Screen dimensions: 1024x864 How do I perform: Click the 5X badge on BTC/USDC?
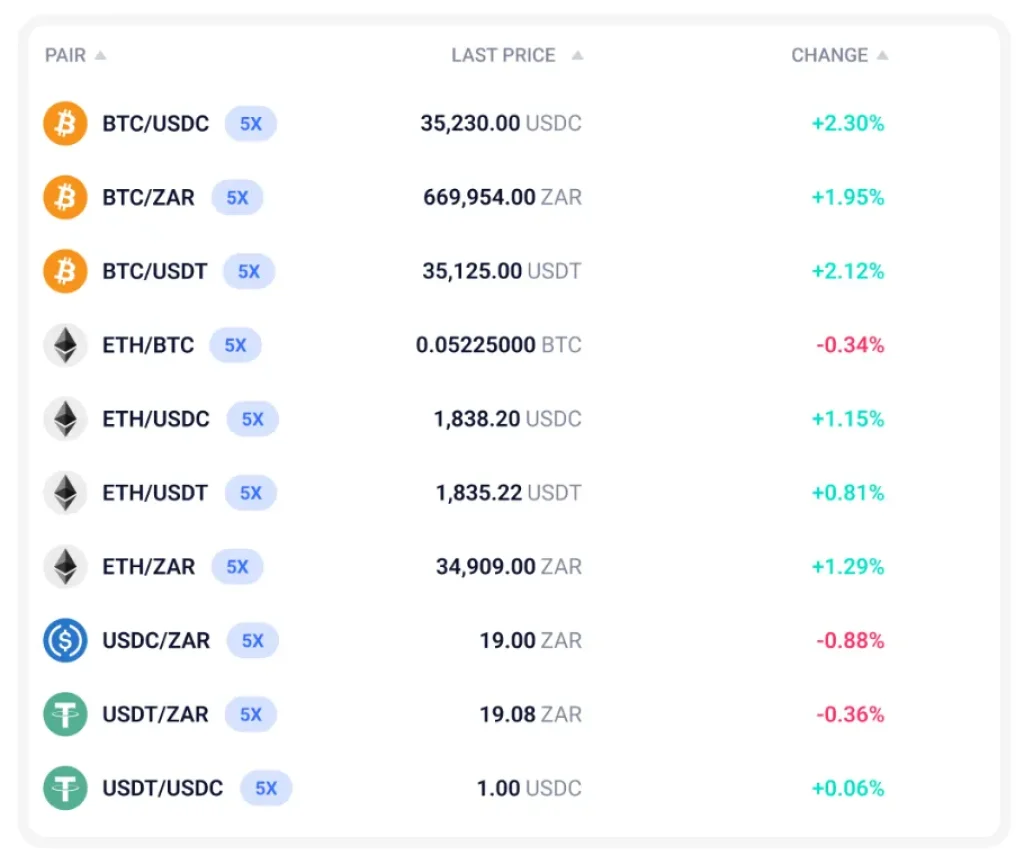click(251, 123)
